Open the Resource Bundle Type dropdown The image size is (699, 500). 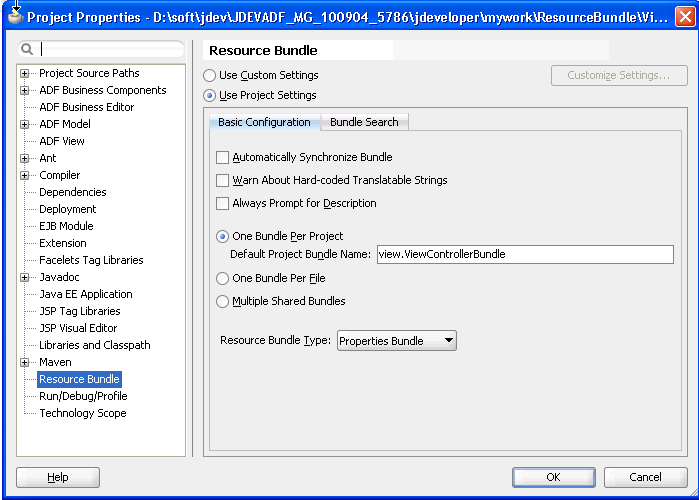point(397,341)
